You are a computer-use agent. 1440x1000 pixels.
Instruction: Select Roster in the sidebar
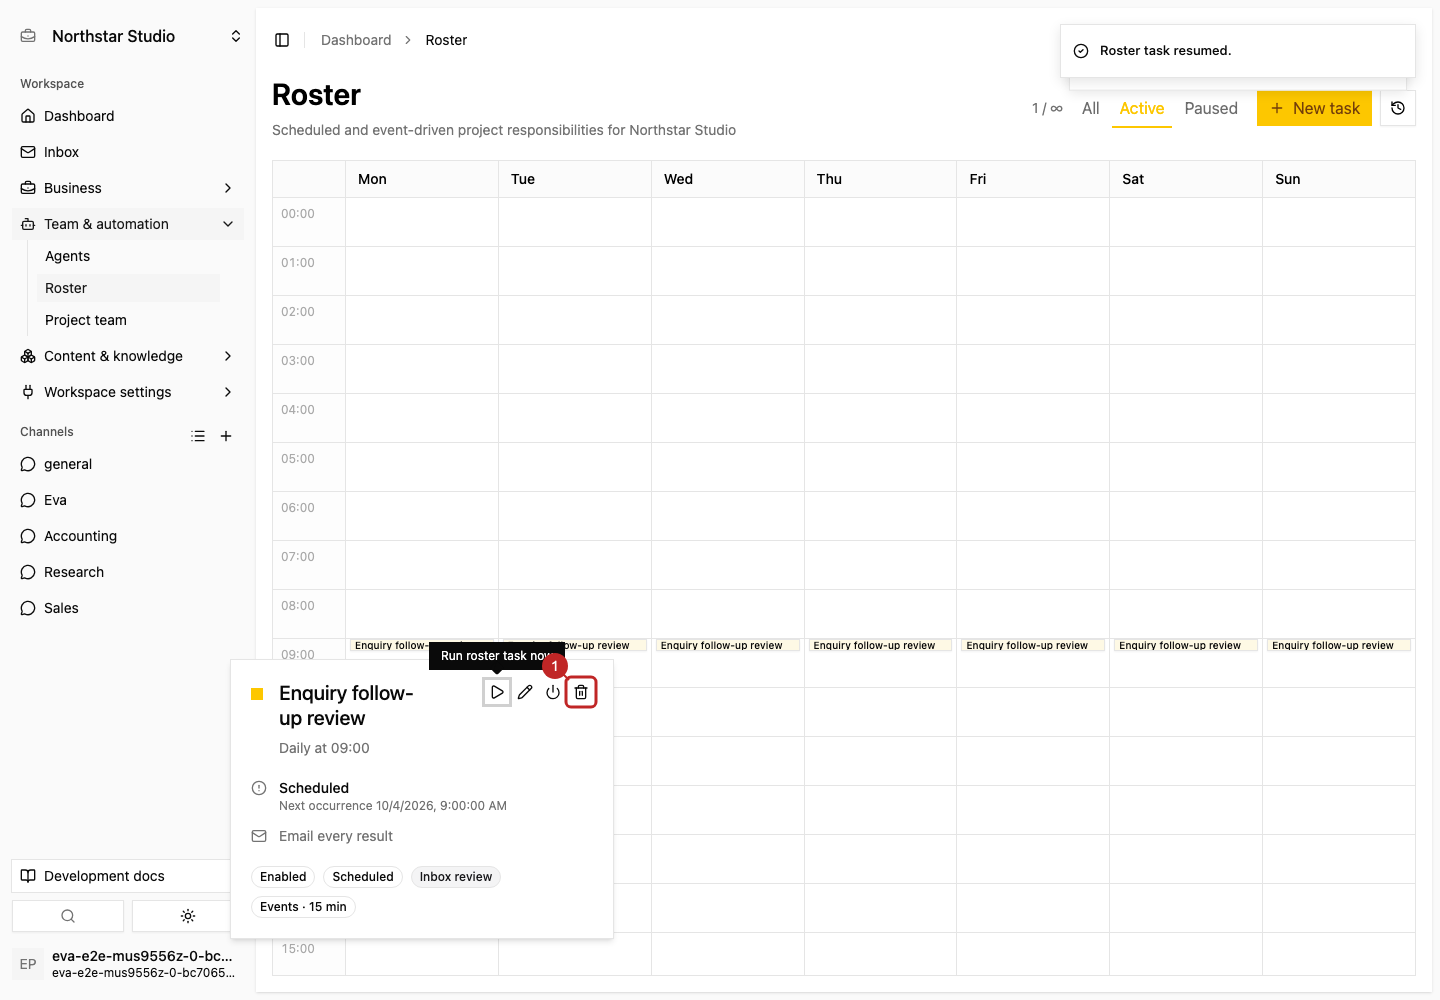[128, 288]
